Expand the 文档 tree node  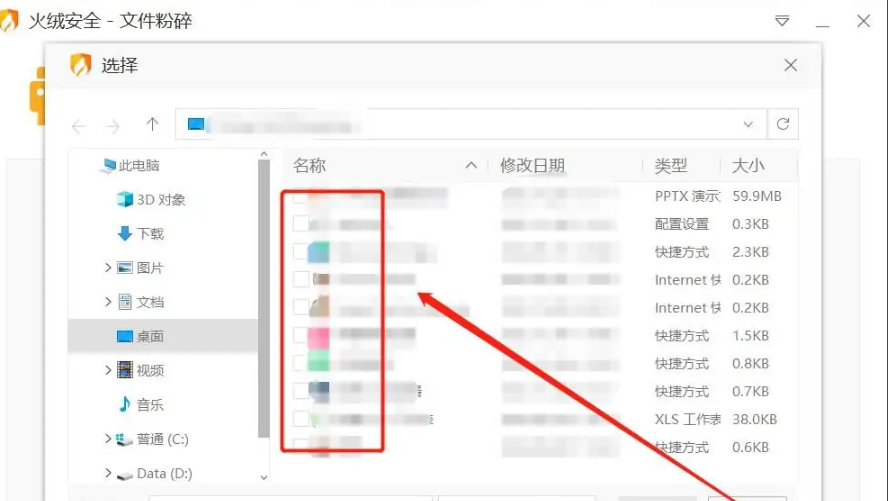108,302
